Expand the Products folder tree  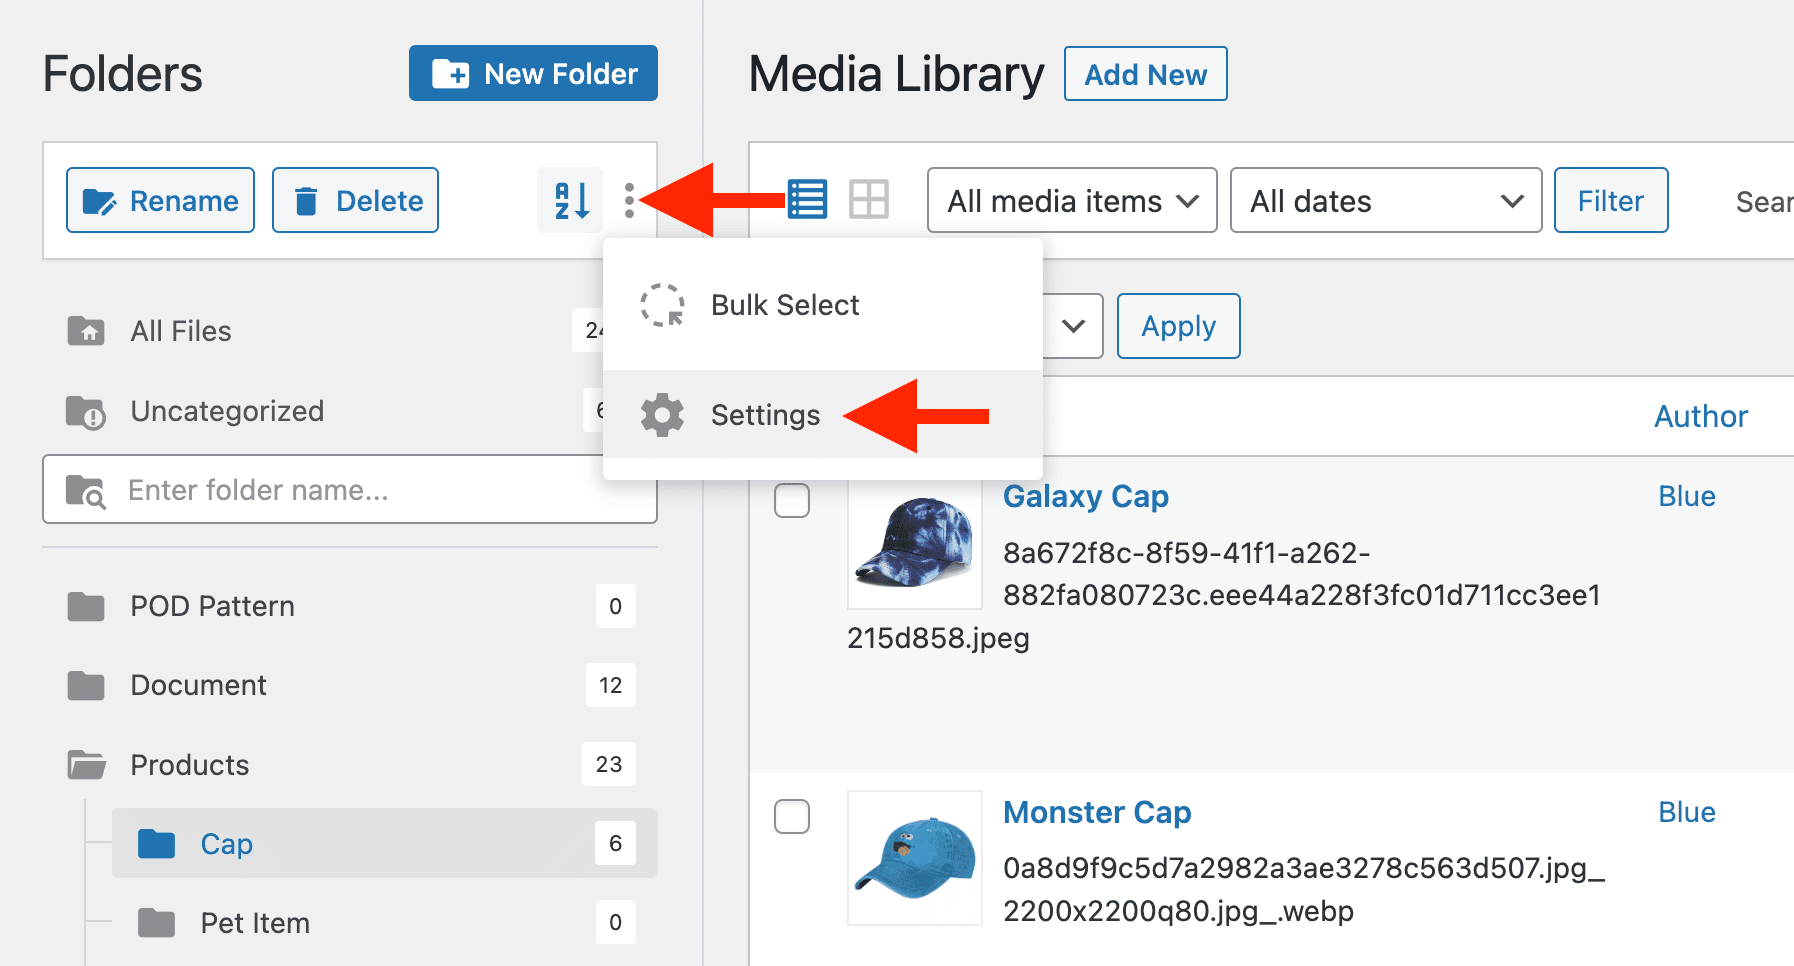pyautogui.click(x=86, y=764)
